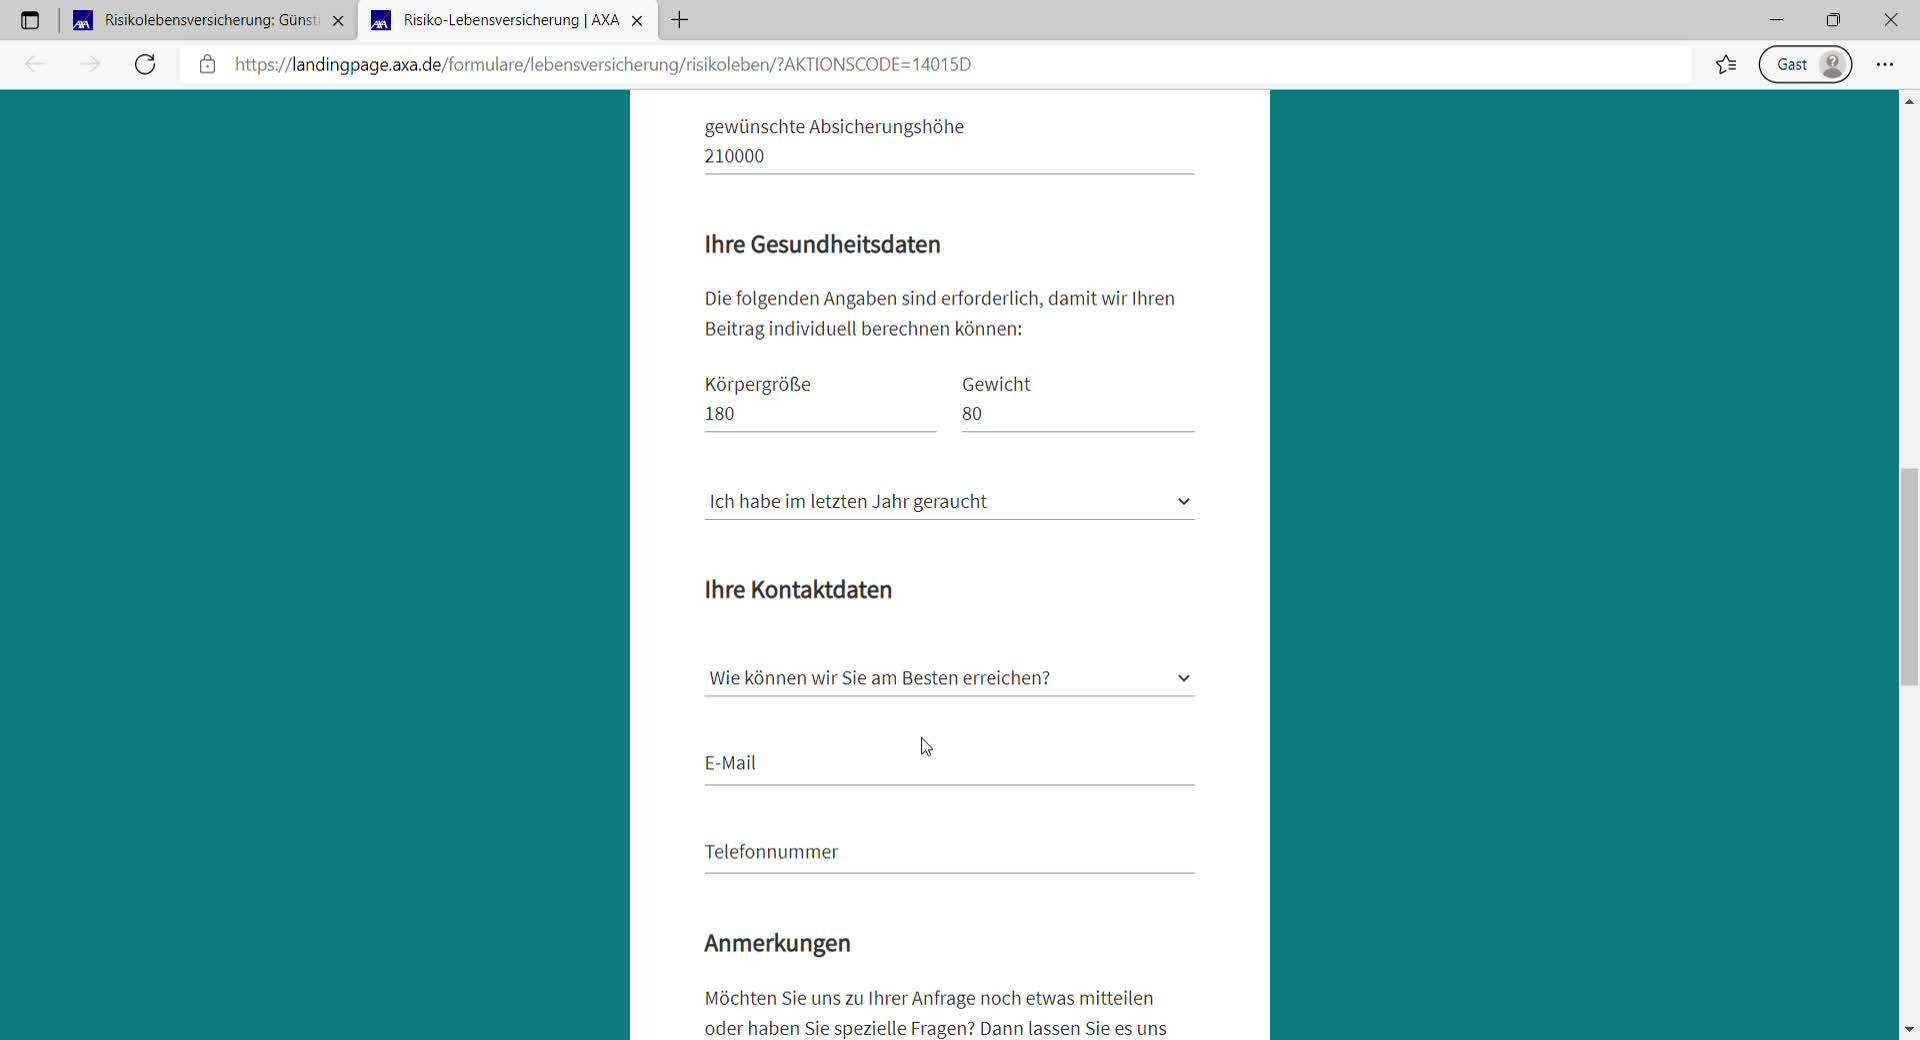Click the Absicherungshöhe field with 210000
1920x1040 pixels.
click(x=948, y=156)
